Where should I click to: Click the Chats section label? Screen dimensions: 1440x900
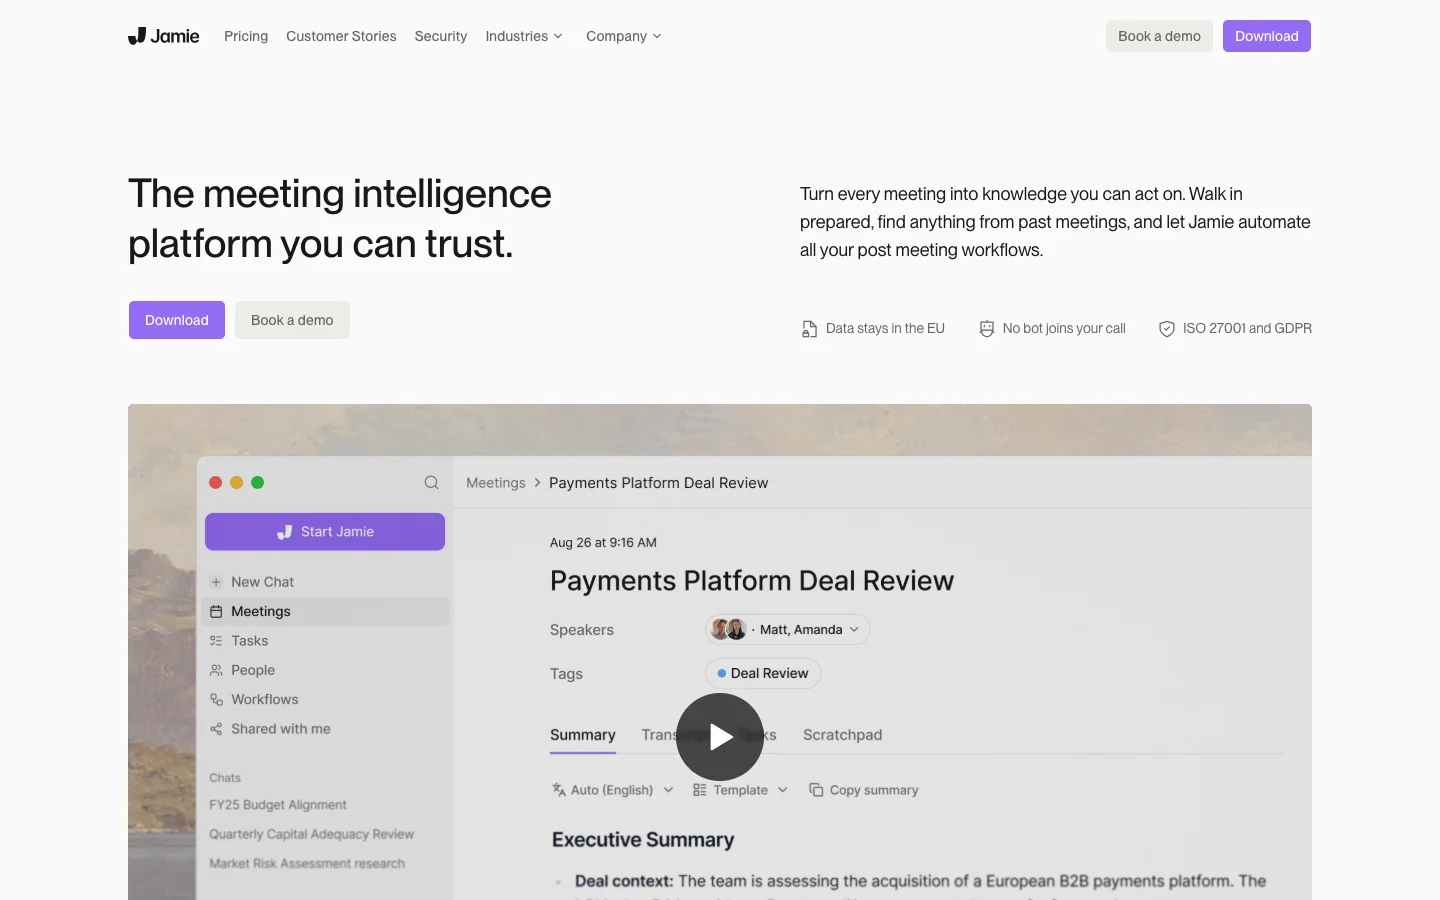225,778
